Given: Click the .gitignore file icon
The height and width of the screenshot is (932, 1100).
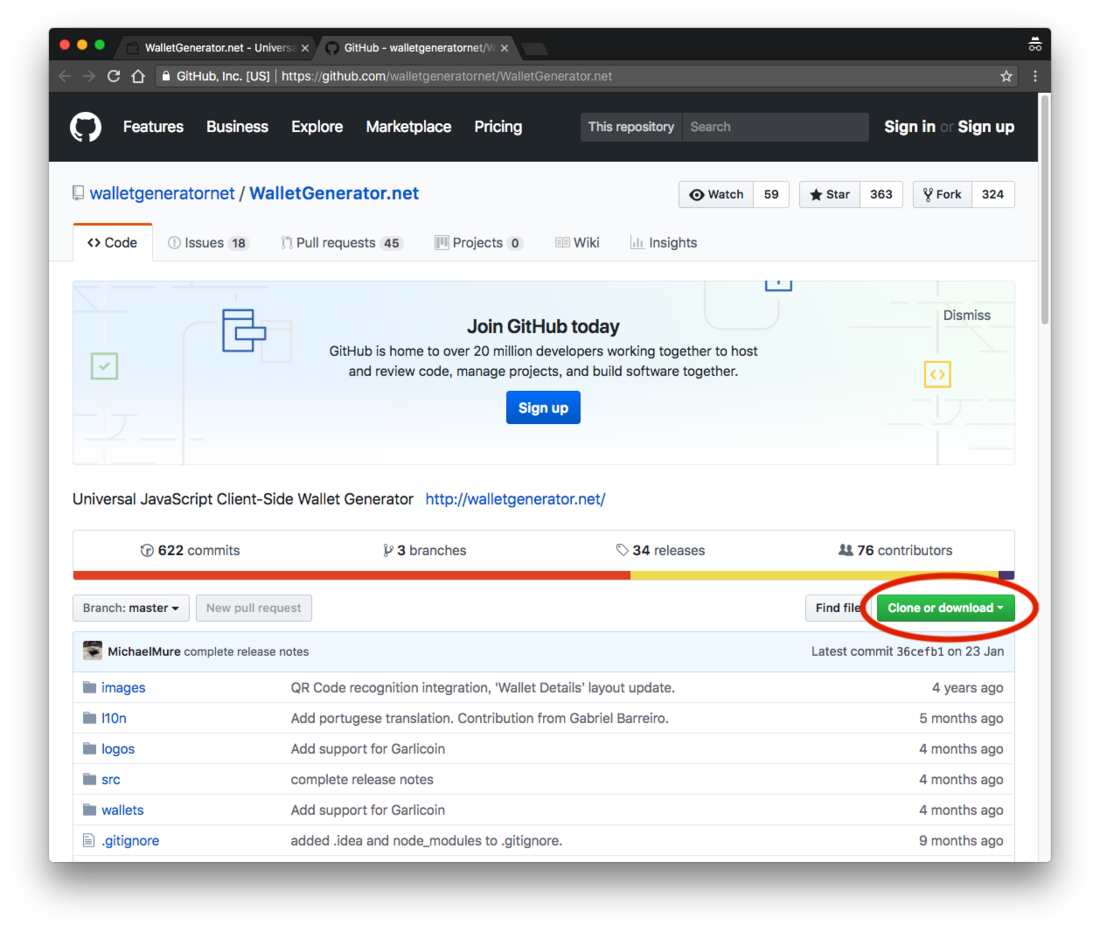Looking at the screenshot, I should pos(88,840).
